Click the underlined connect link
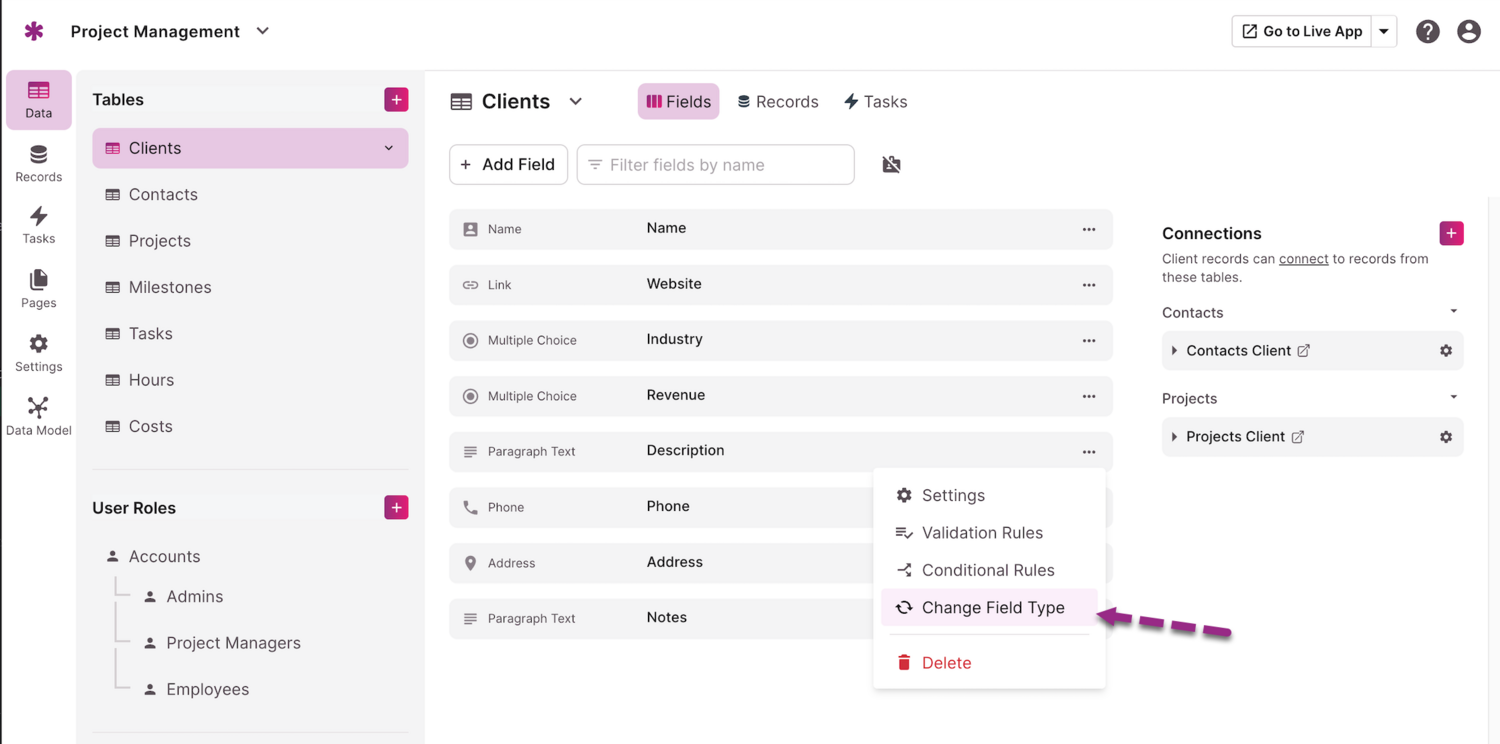1500x744 pixels. click(x=1303, y=259)
